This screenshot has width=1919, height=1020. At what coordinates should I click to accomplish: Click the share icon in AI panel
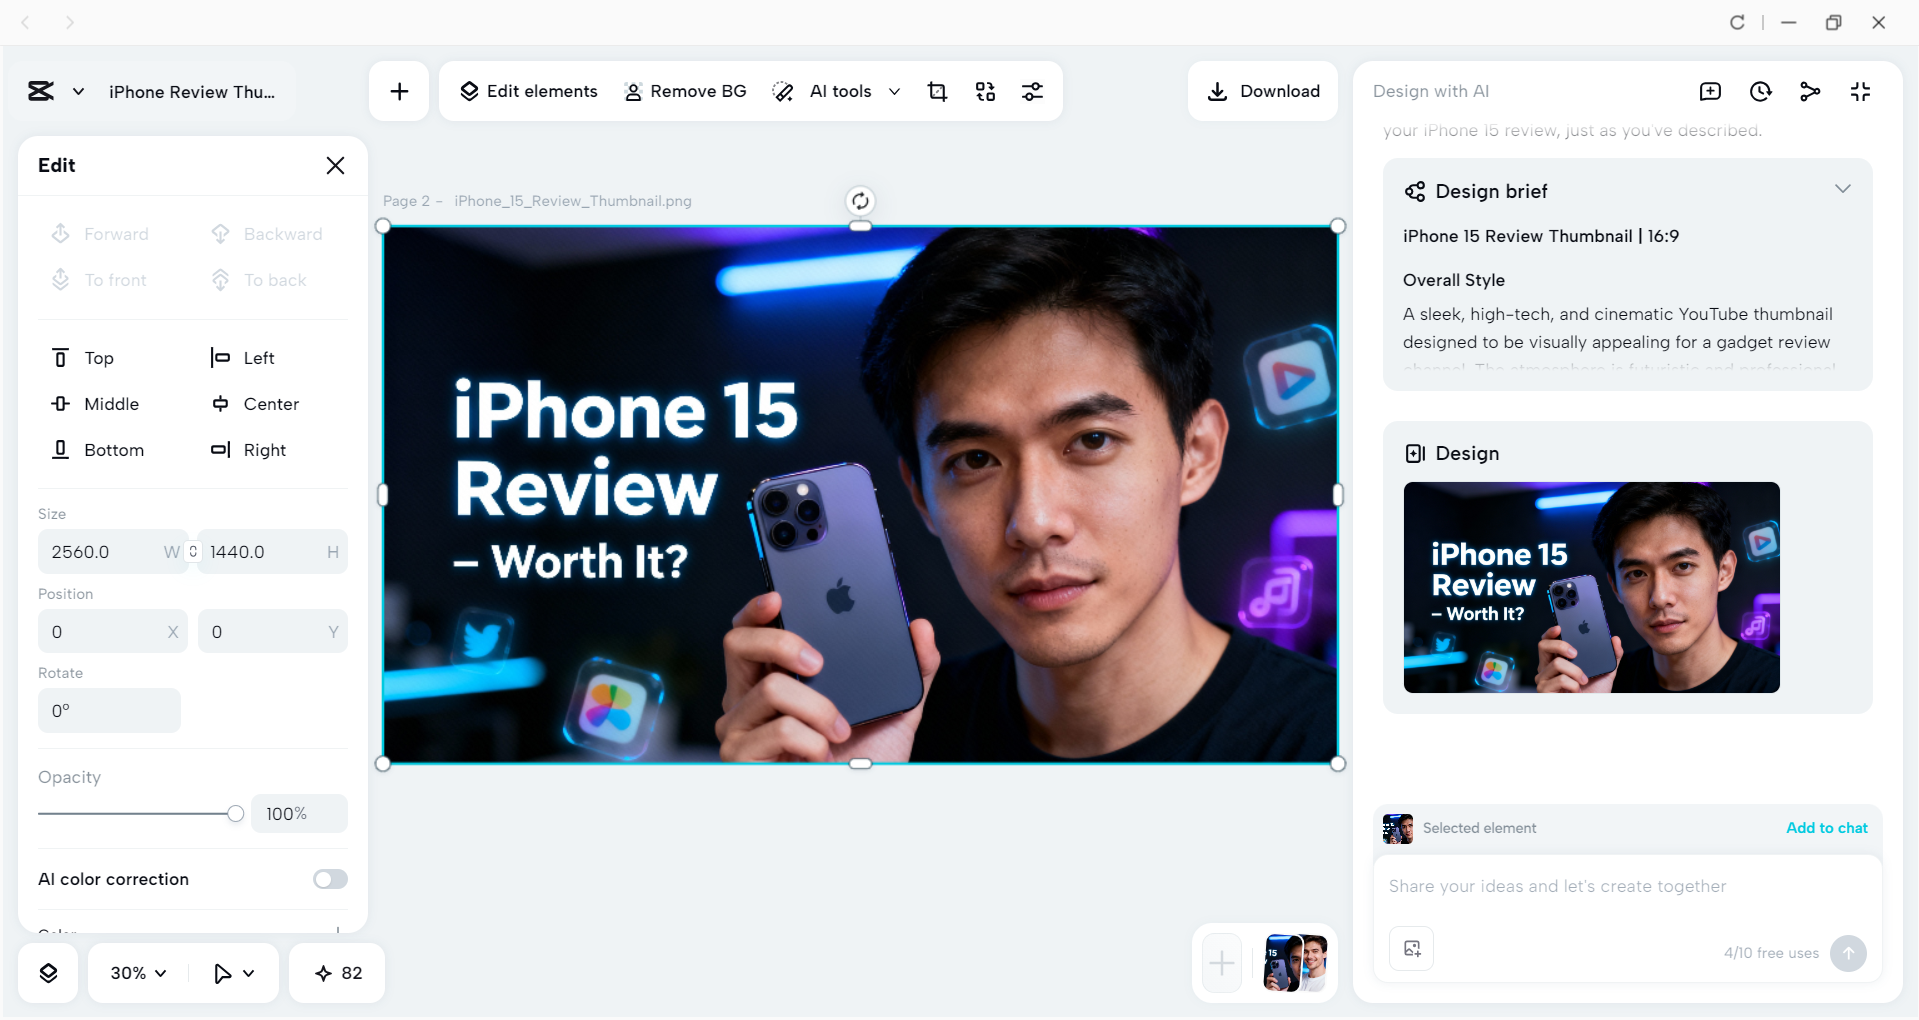pos(1810,92)
